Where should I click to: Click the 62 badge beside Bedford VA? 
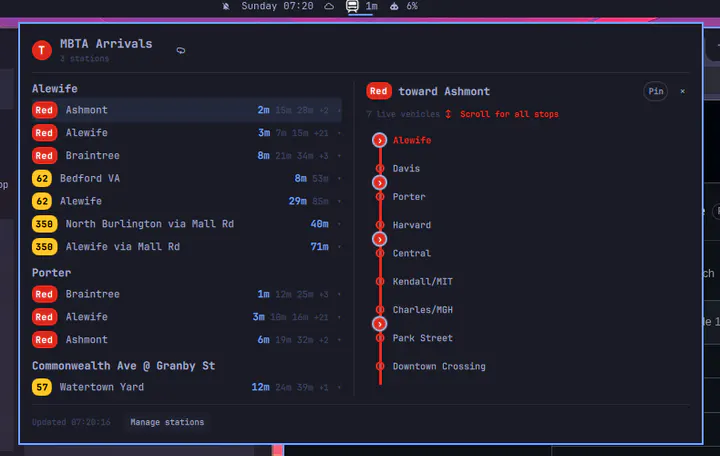[42, 178]
